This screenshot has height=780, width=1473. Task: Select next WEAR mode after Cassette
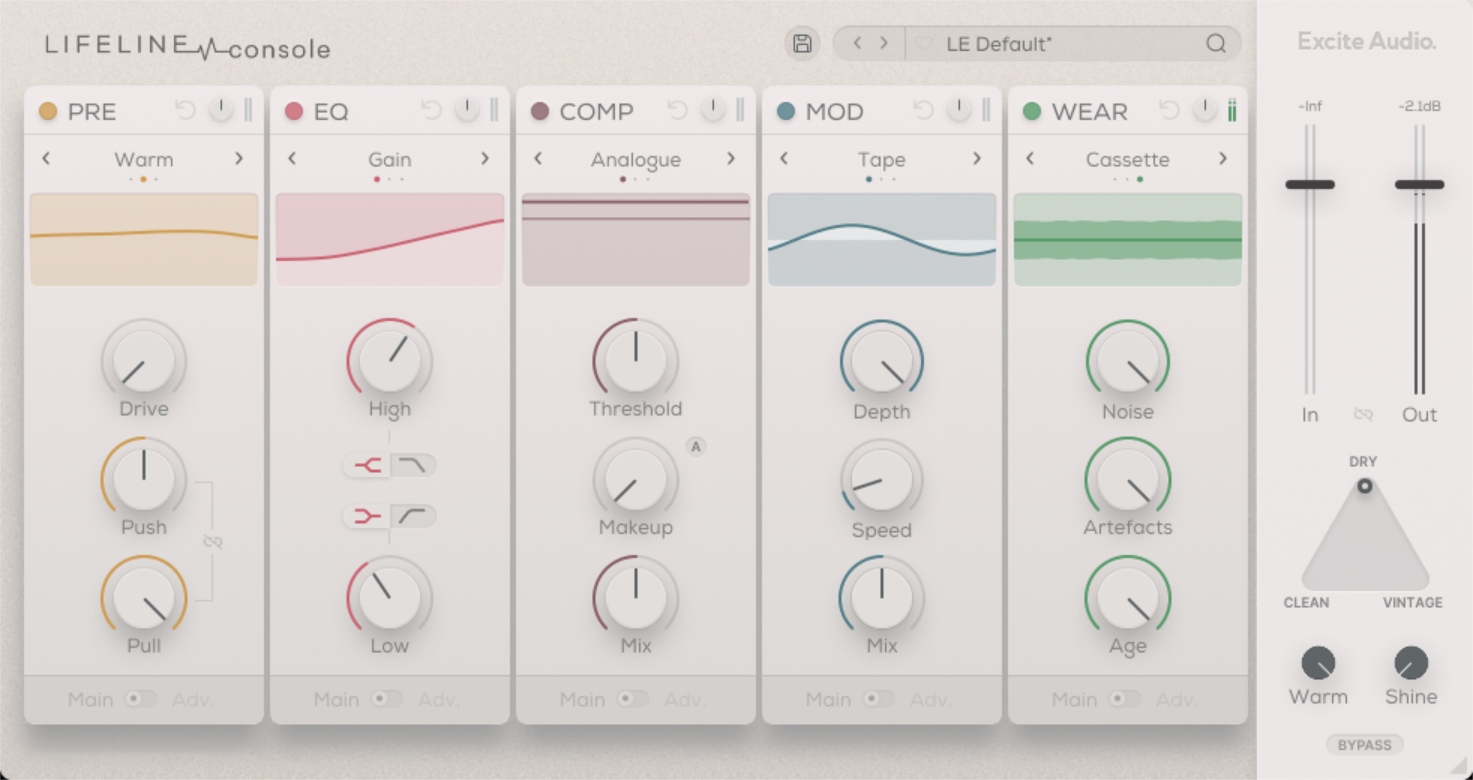coord(1223,158)
